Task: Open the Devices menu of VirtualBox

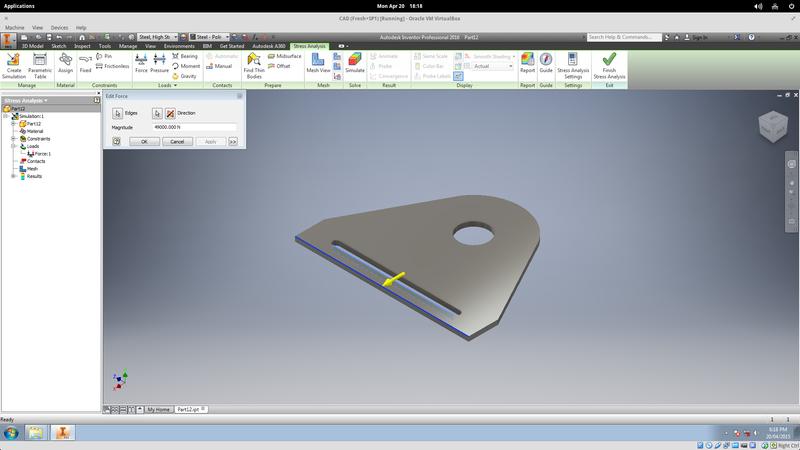Action: (x=59, y=27)
